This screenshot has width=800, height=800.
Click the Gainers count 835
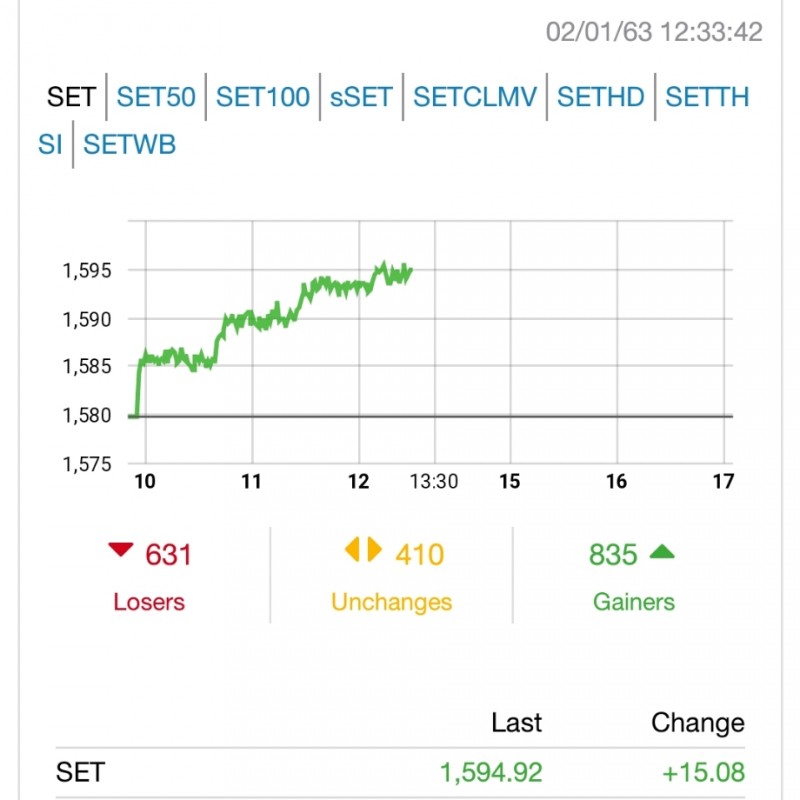pos(613,555)
